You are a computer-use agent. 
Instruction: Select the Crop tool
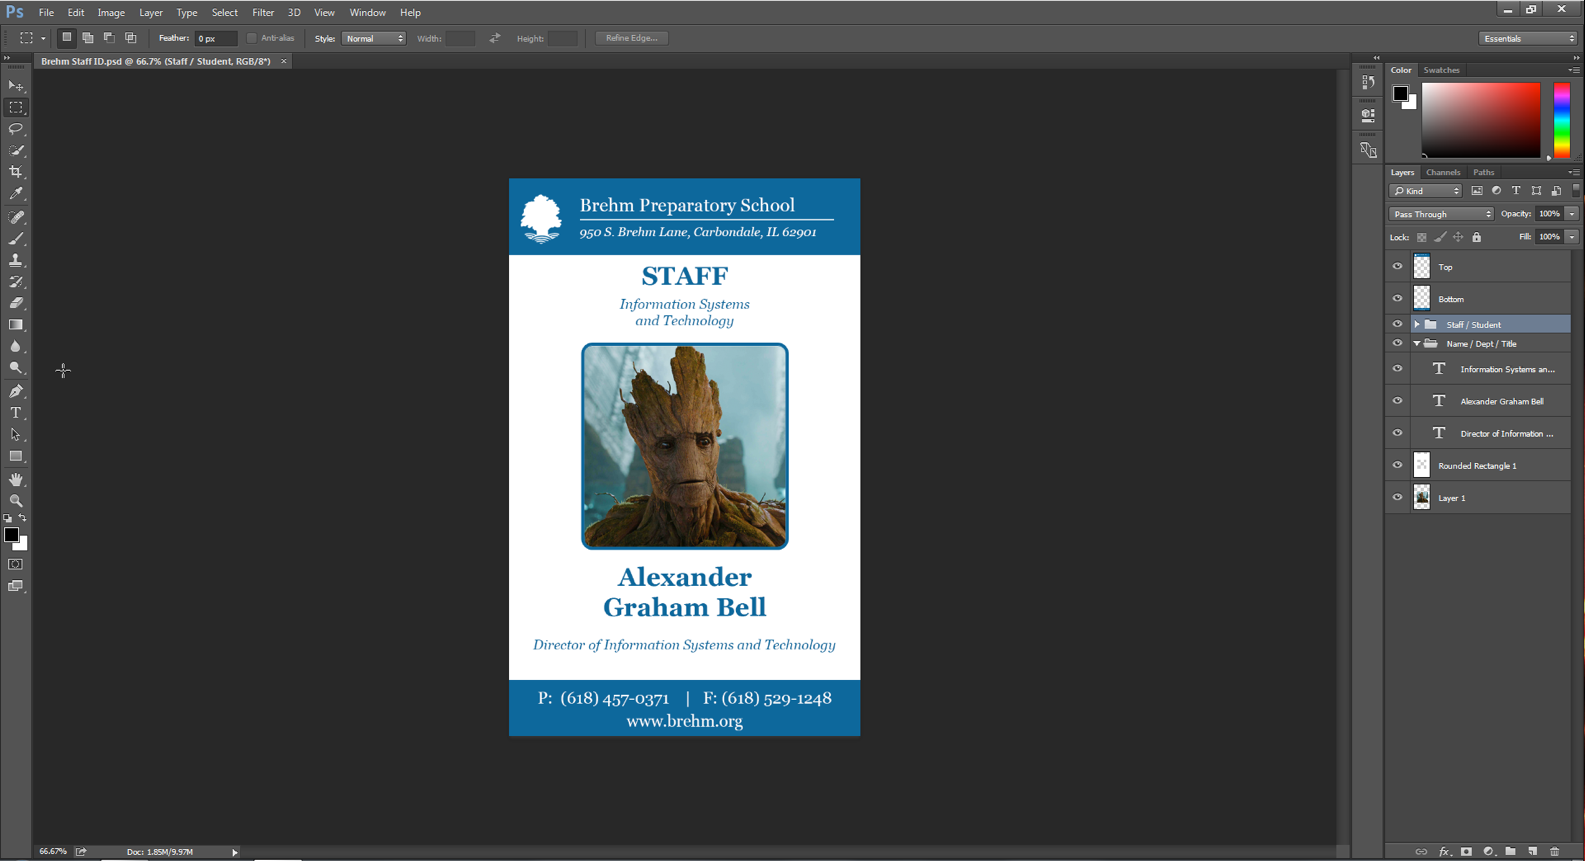16,172
